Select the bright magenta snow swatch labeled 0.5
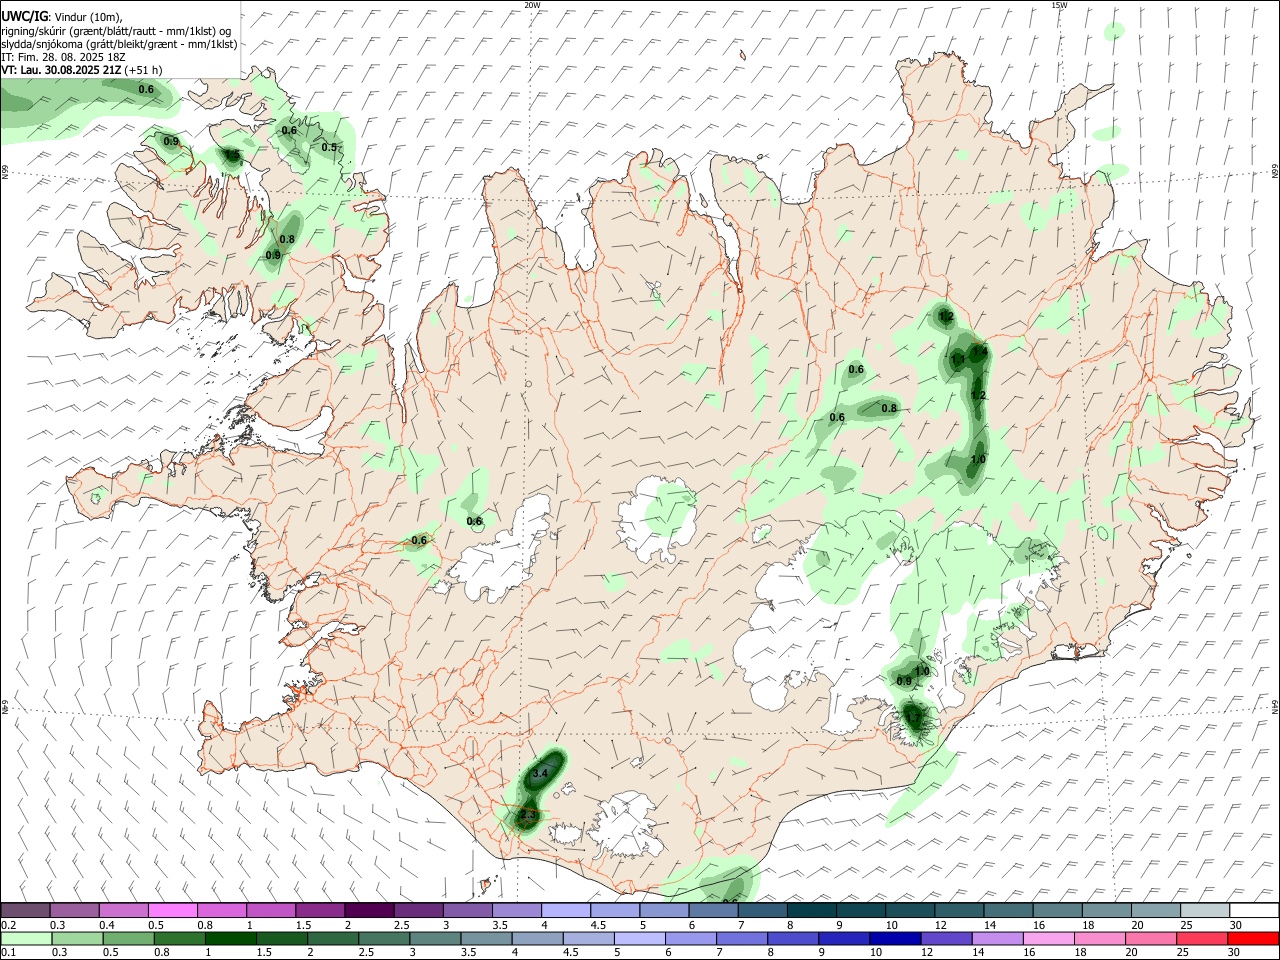The image size is (1280, 960). tap(172, 911)
